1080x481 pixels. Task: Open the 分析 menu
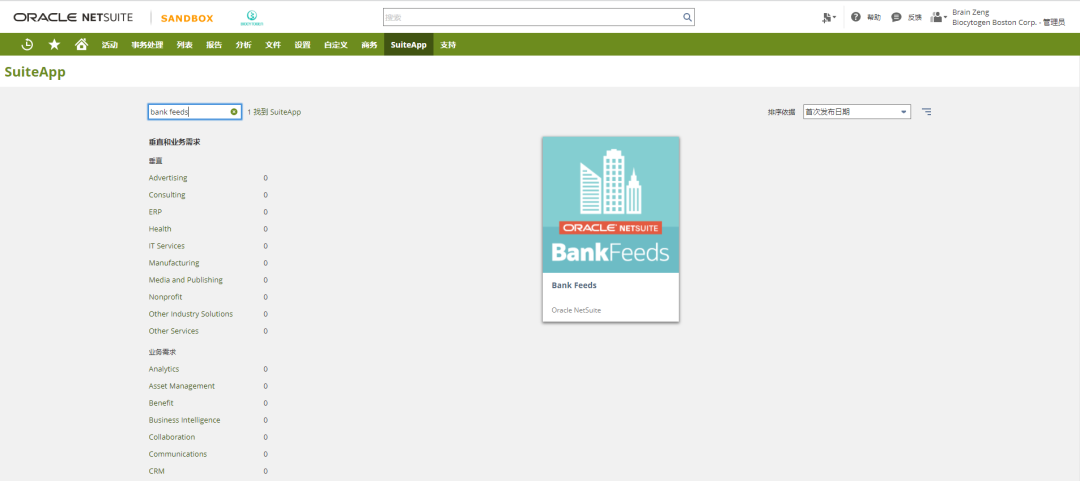click(x=244, y=45)
